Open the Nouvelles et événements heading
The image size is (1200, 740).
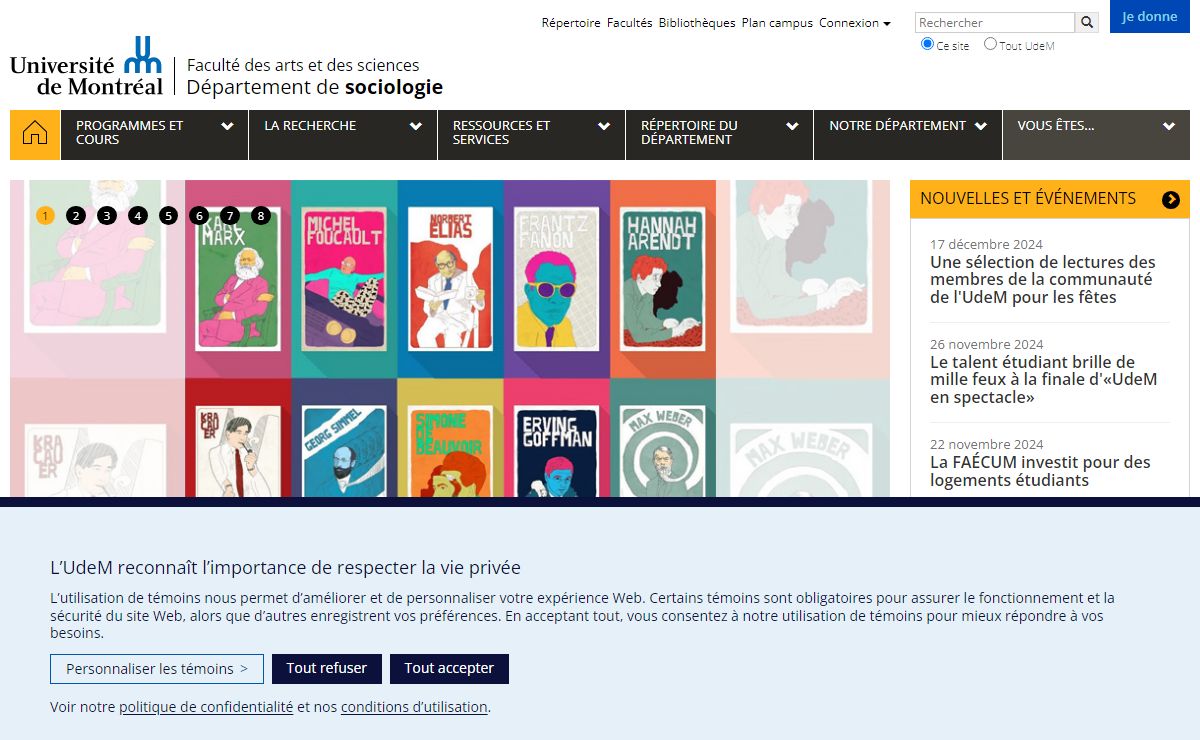[1028, 198]
